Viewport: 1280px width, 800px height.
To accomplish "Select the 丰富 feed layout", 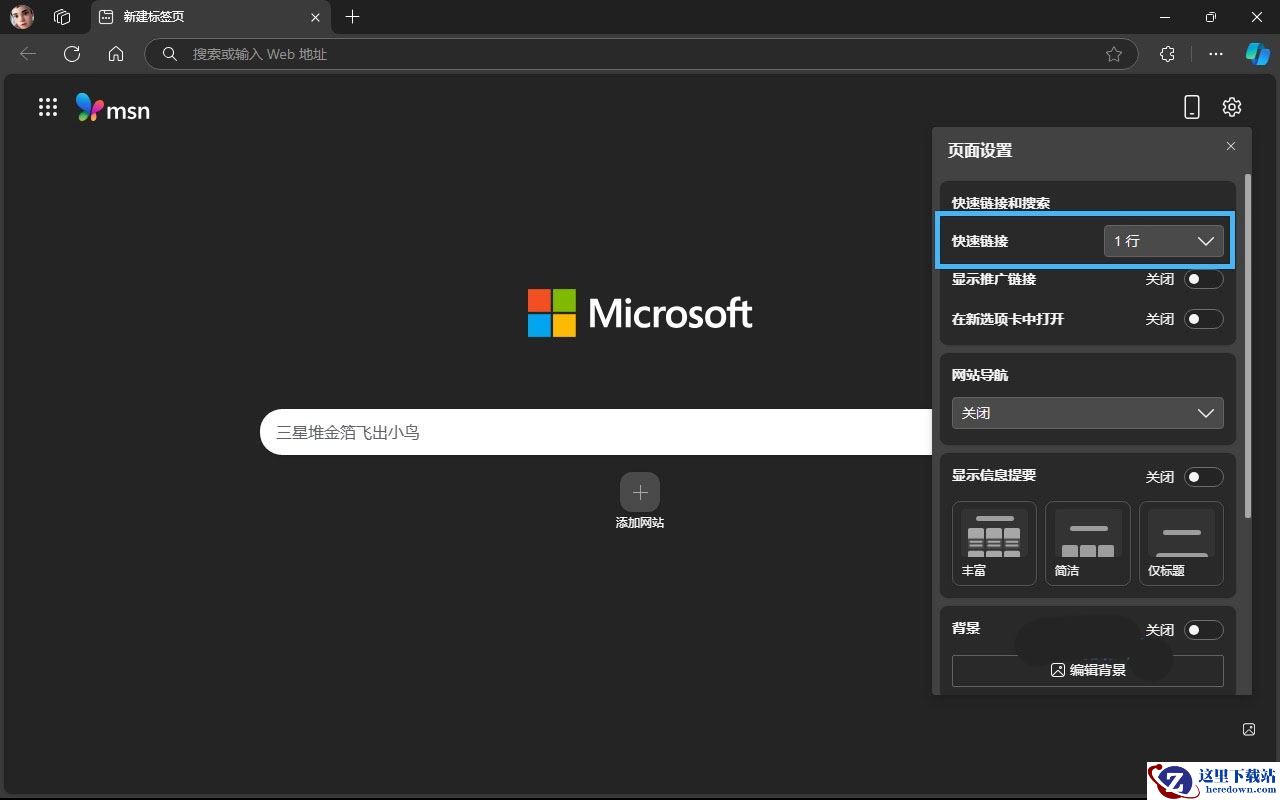I will (x=994, y=543).
